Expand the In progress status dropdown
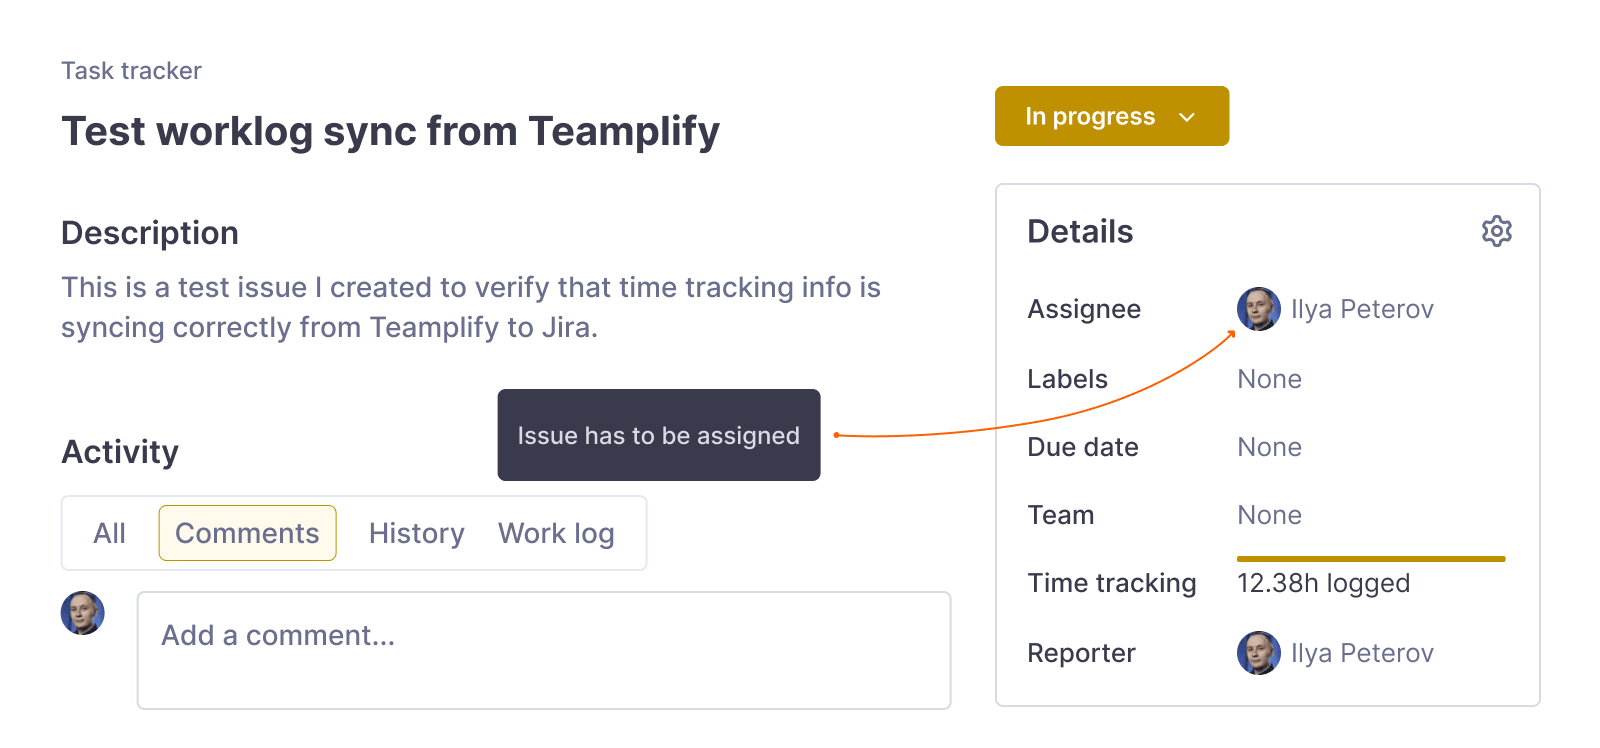The width and height of the screenshot is (1600, 748). pos(1111,116)
